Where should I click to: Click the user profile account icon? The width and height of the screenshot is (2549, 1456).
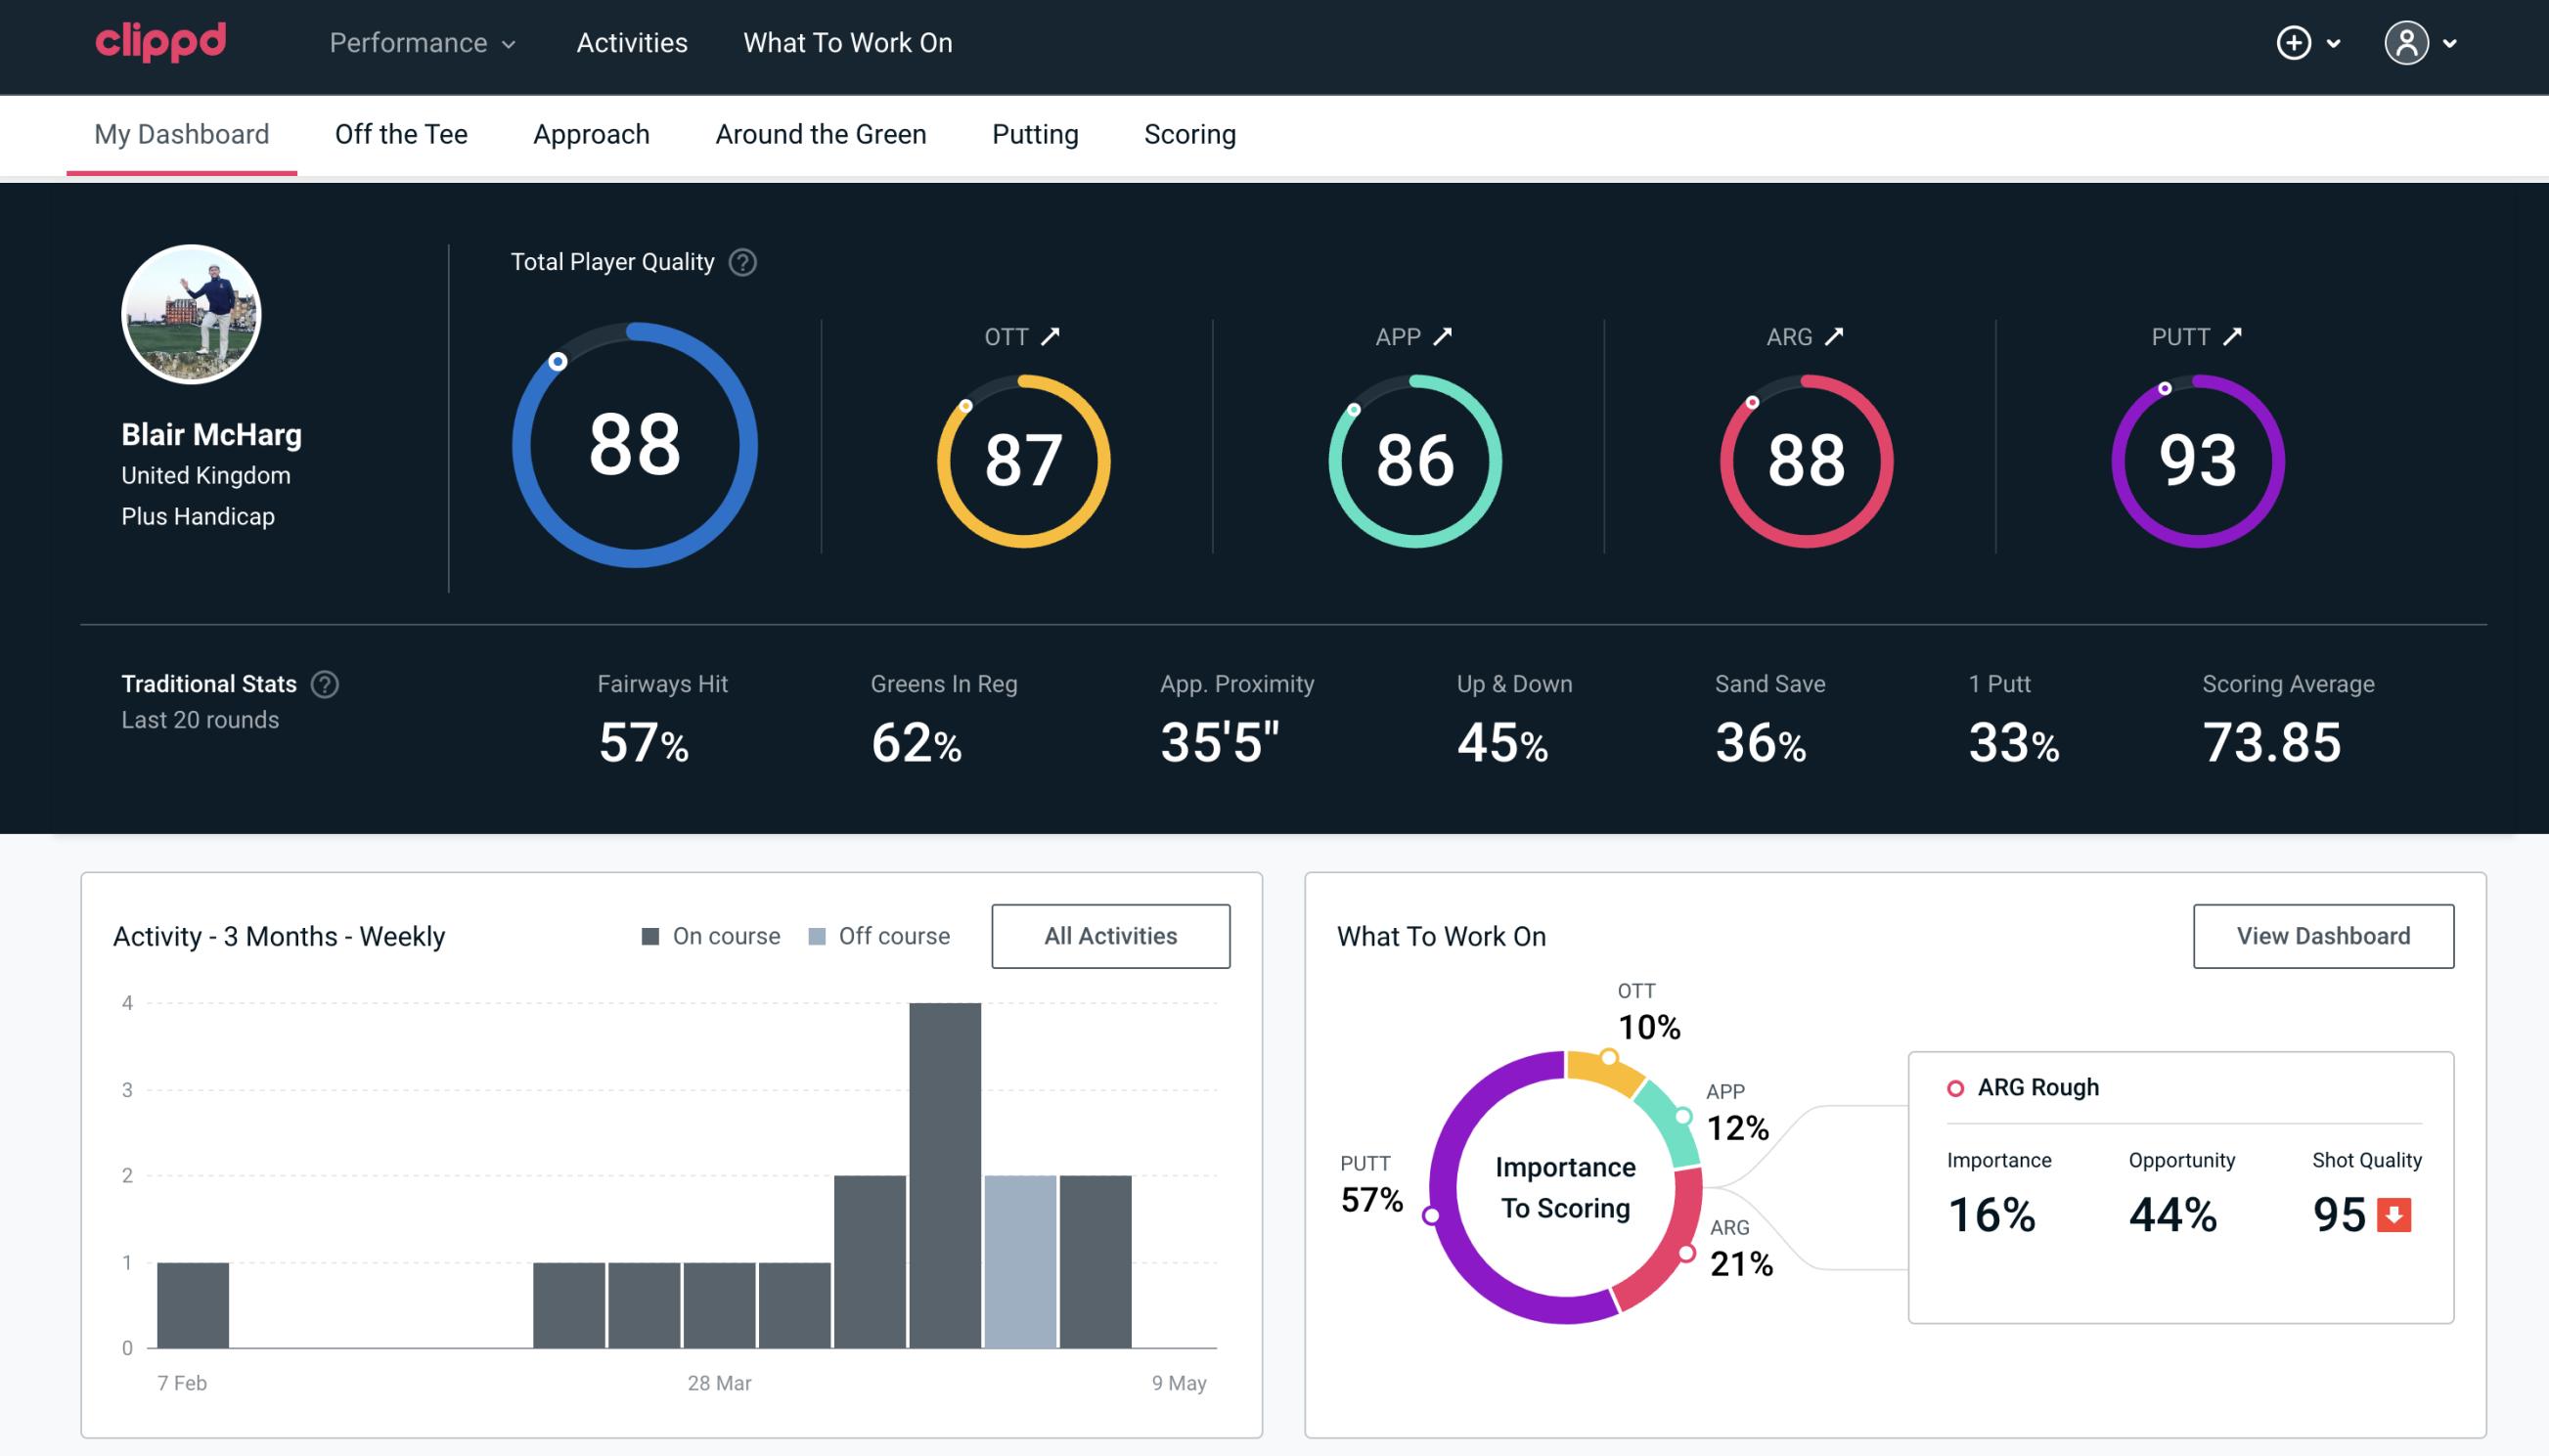coord(2407,44)
